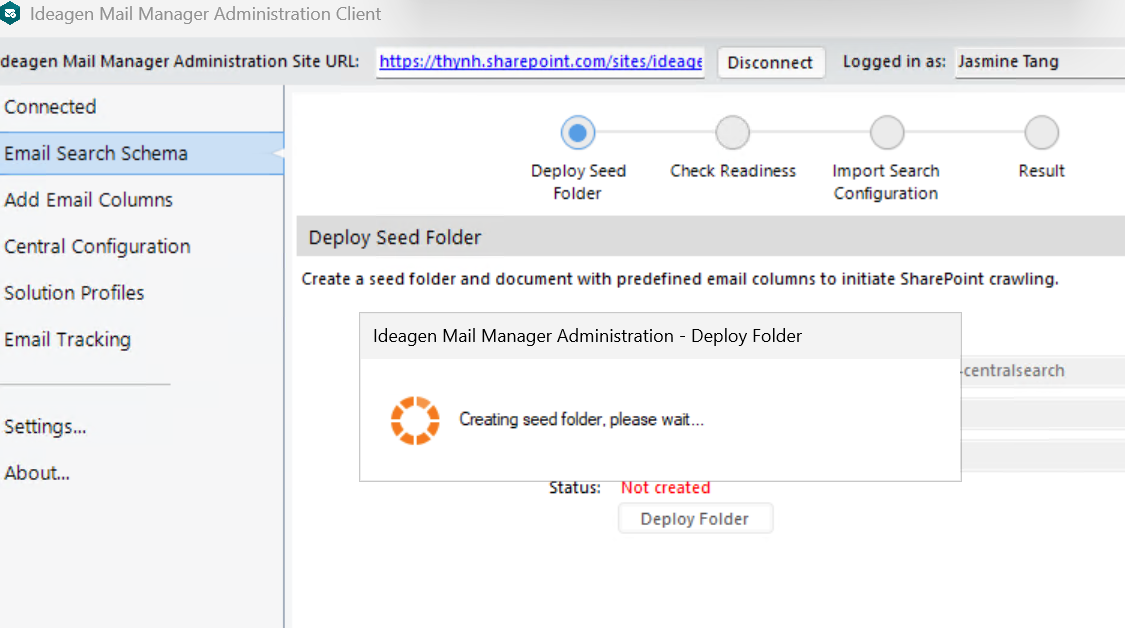Screen dimensions: 1125x628
Task: Click the Deploy Folder button
Action: pyautogui.click(x=695, y=518)
